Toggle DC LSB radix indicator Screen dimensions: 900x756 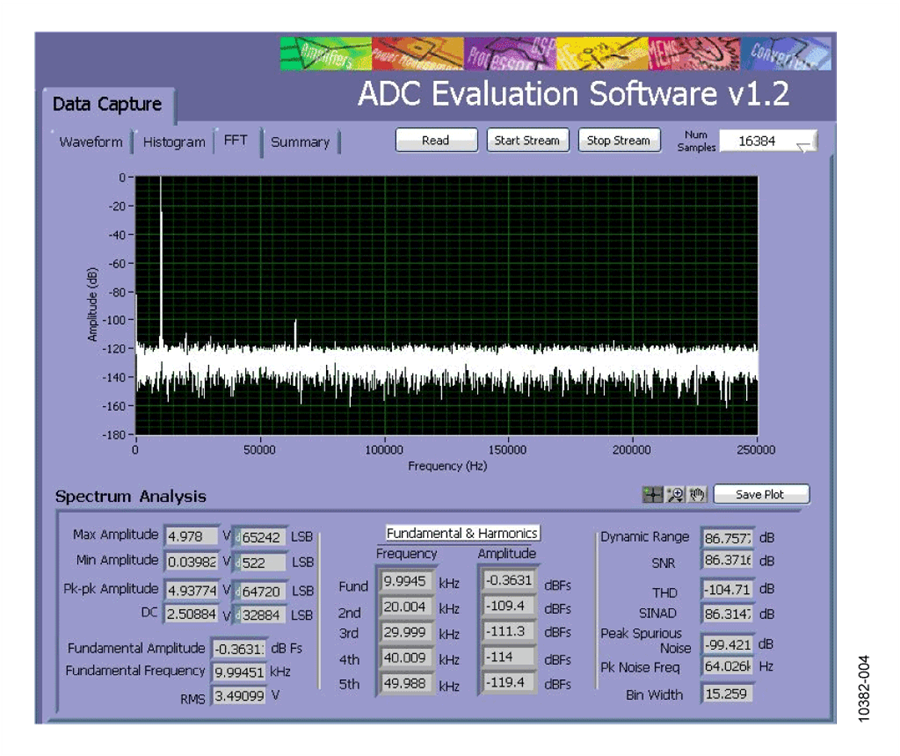[x=237, y=615]
